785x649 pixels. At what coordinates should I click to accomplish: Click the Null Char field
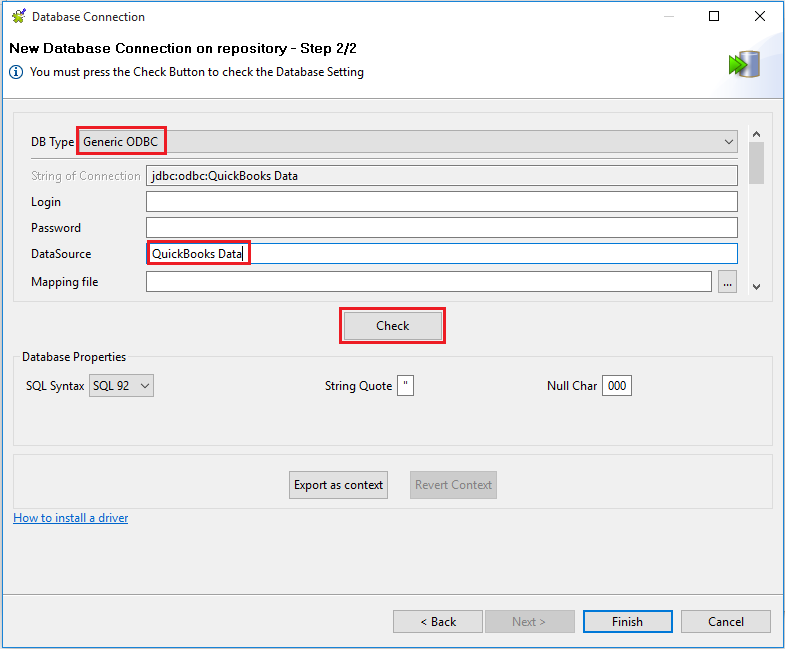click(617, 386)
